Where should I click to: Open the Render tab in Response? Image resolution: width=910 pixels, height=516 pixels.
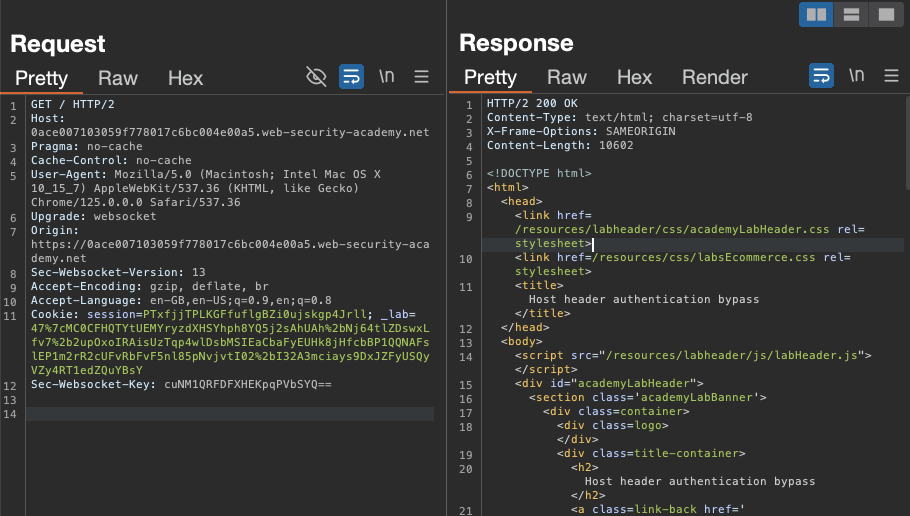714,78
